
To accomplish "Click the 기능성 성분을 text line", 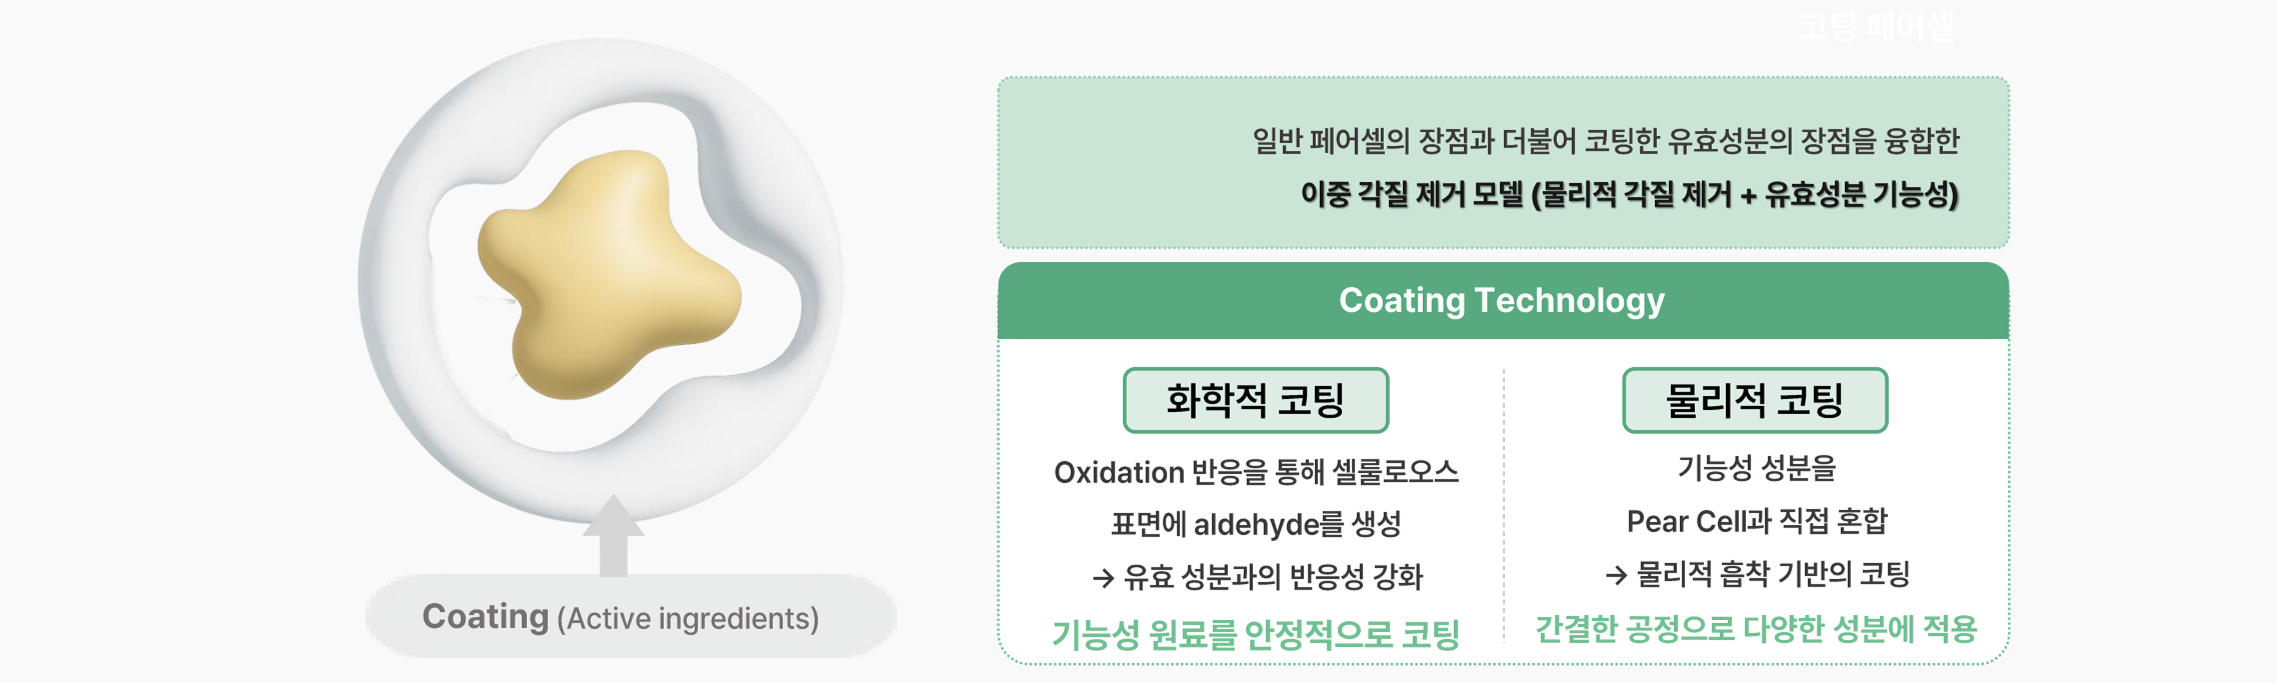I will click(x=1756, y=468).
